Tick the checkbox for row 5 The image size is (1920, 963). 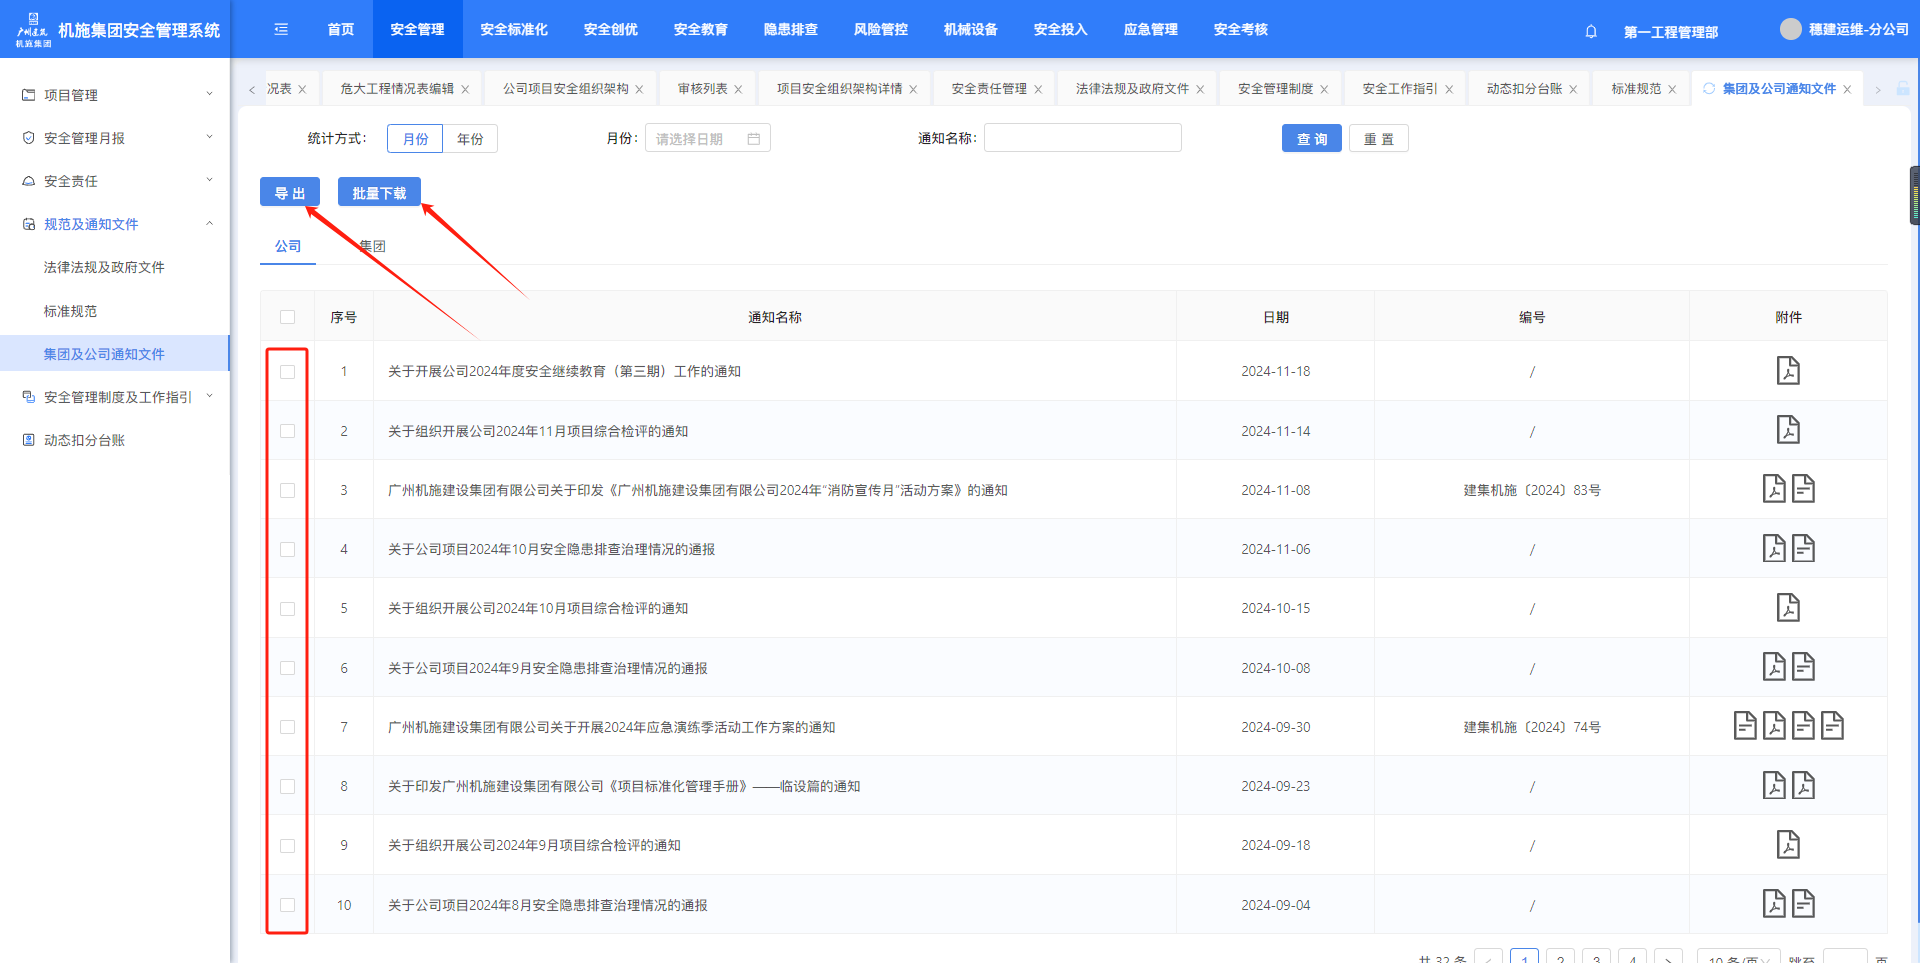pos(288,609)
